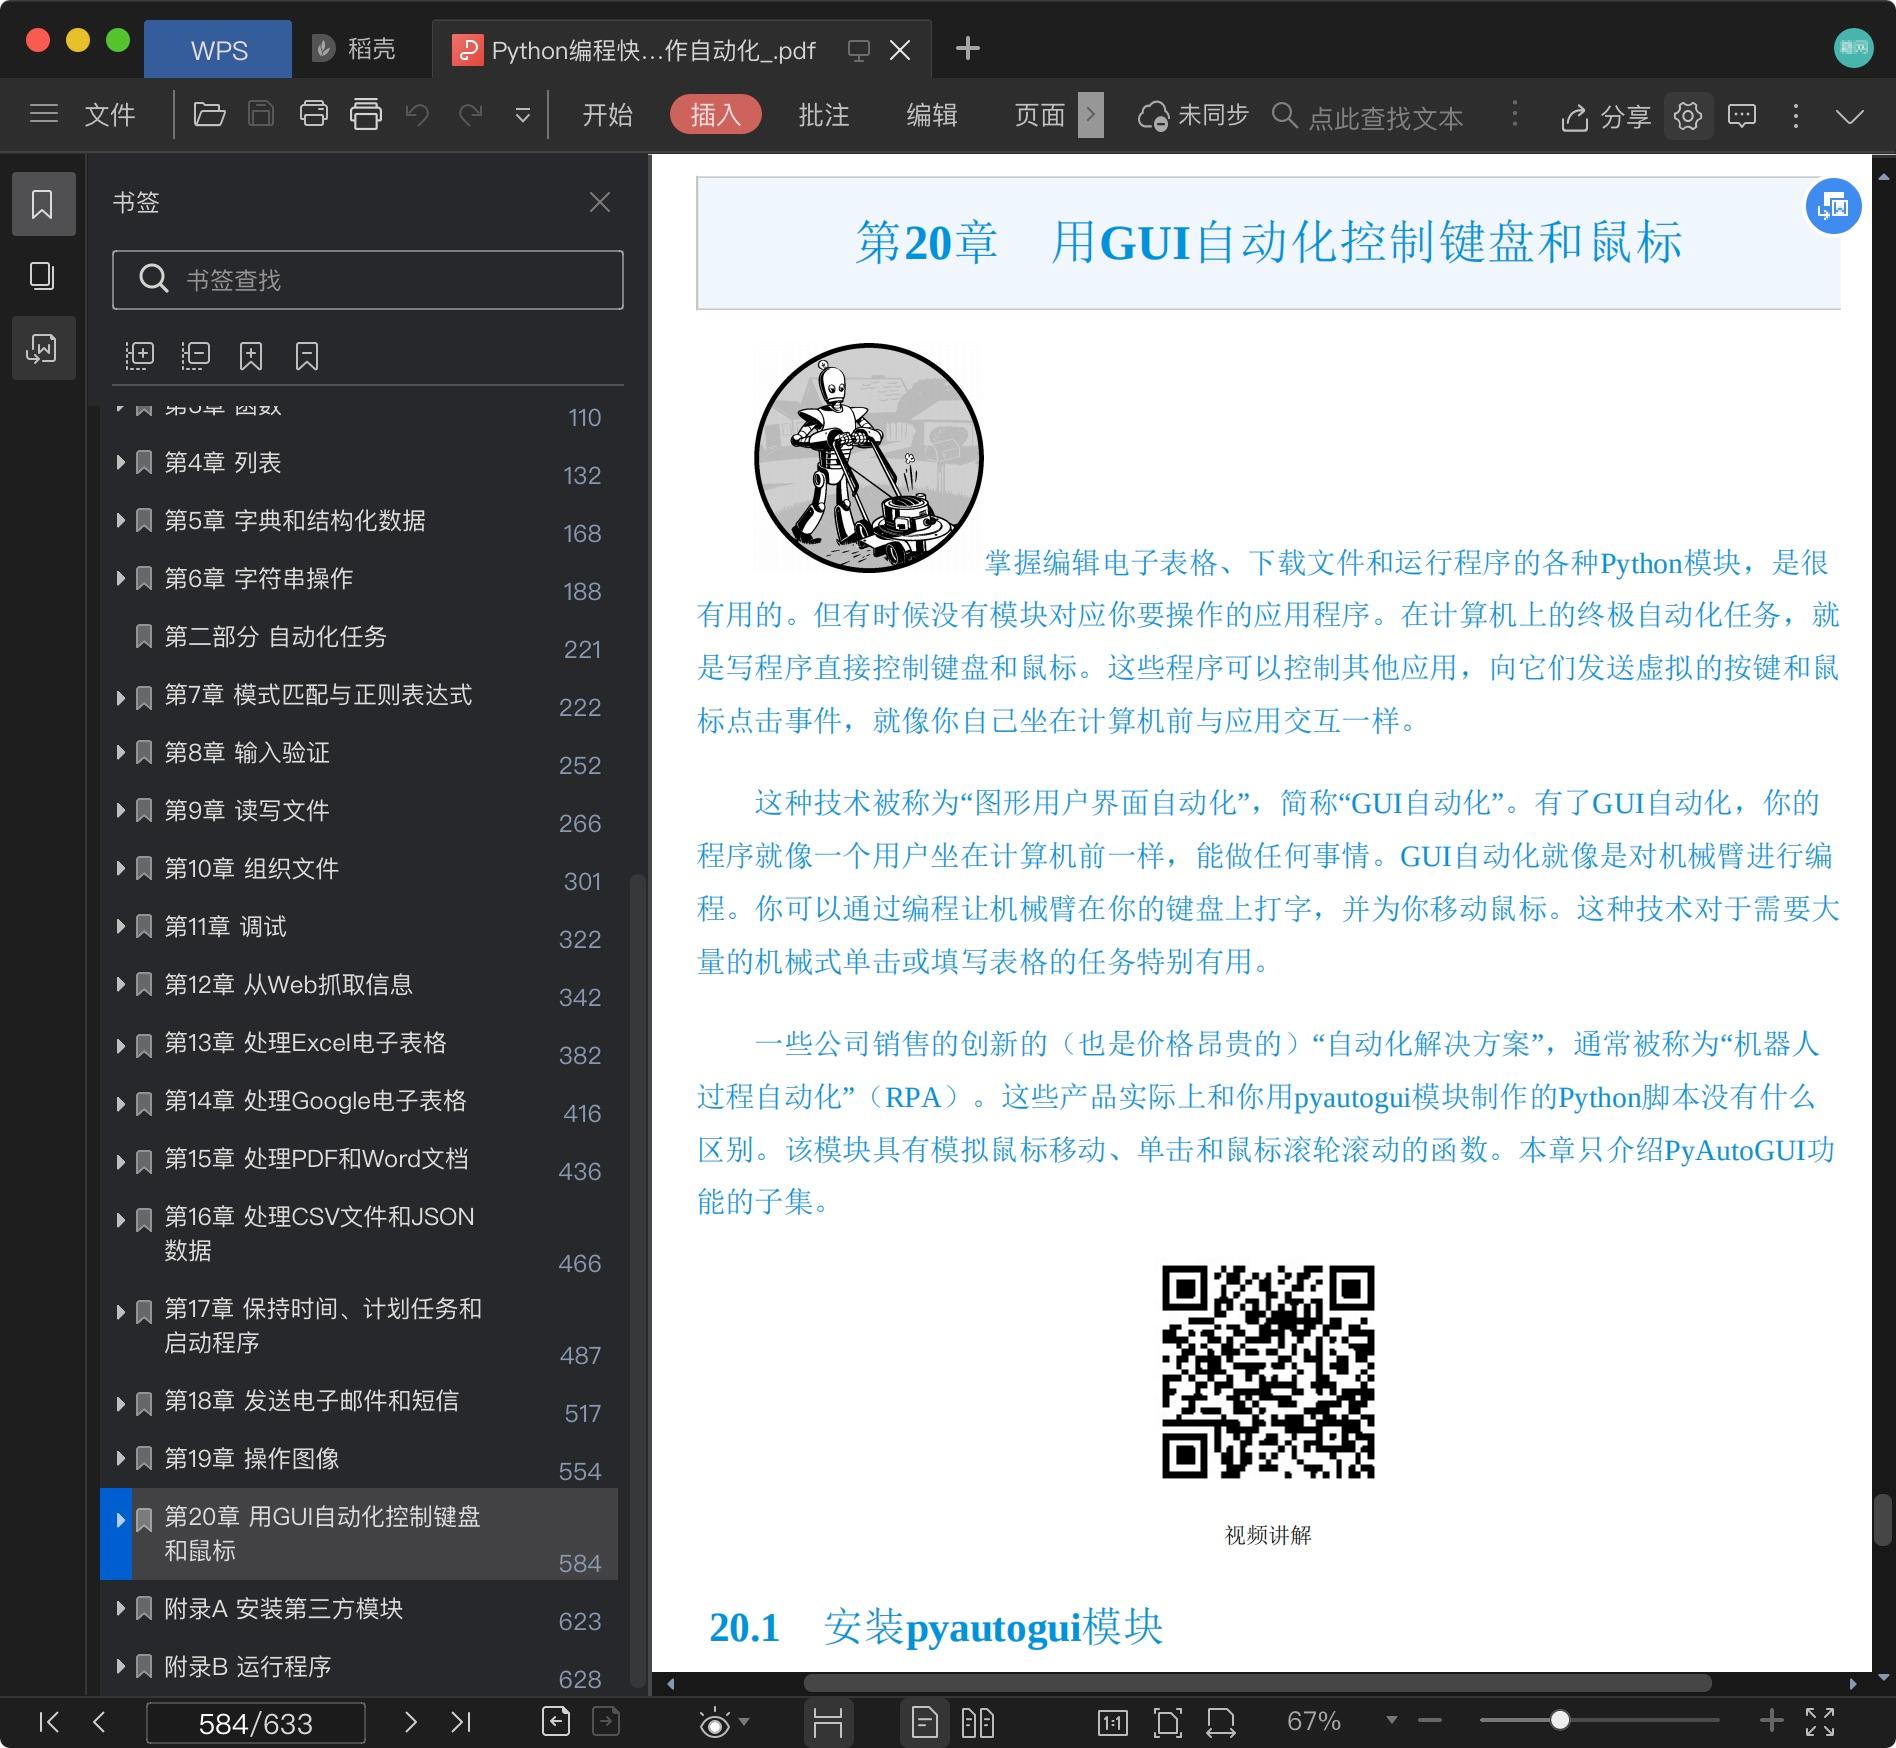
Task: Open the page thumbnails sidebar icon
Action: tap(43, 276)
